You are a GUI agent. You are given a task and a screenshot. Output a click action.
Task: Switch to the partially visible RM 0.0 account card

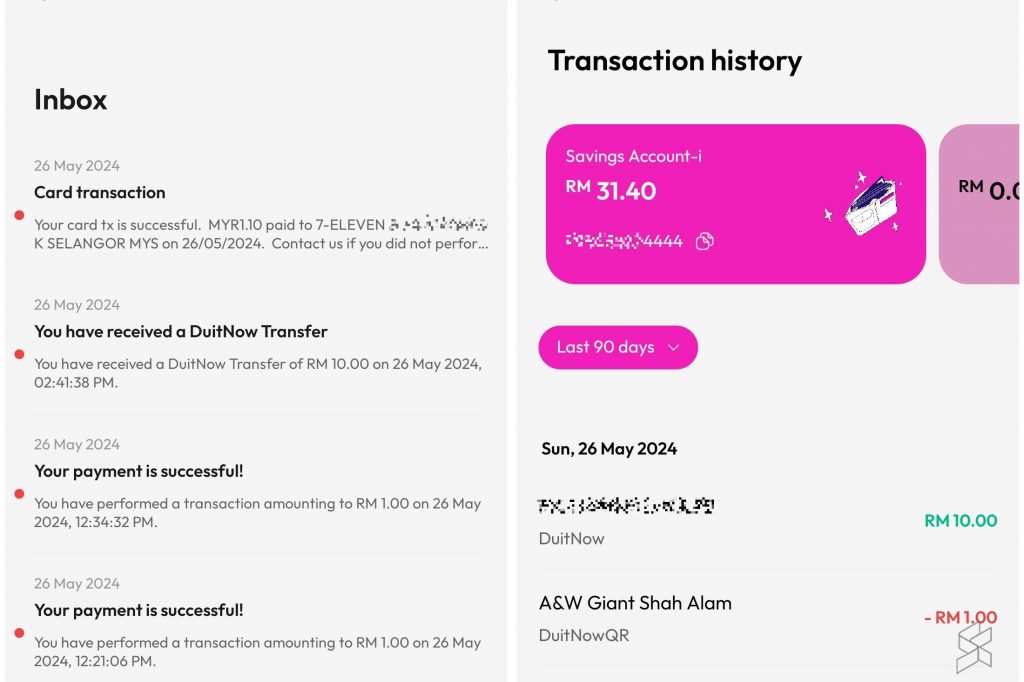coord(979,204)
